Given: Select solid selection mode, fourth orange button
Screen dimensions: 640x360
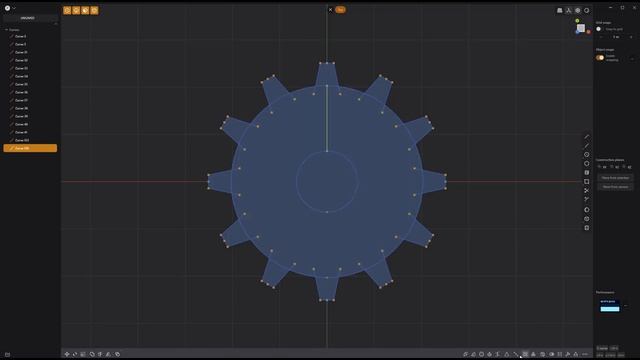Looking at the screenshot, I should [x=94, y=10].
